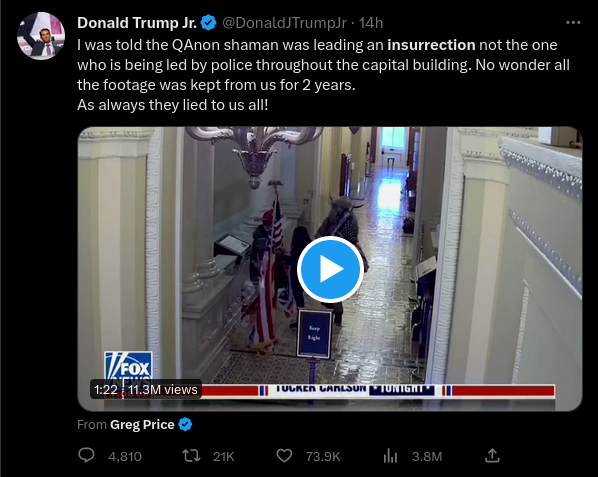Click the reply speech bubble icon
598x477 pixels.
point(86,455)
